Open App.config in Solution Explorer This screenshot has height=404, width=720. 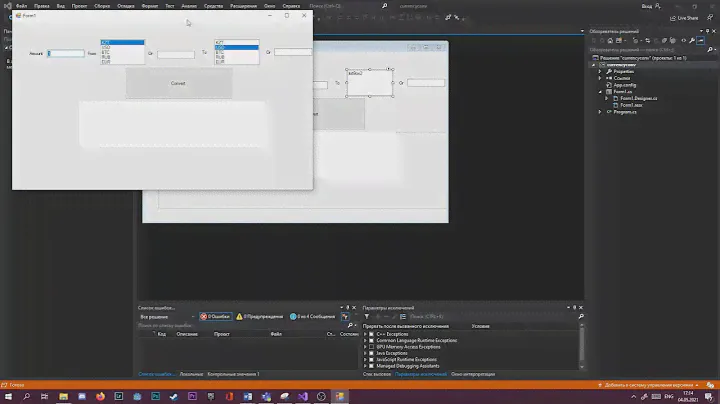coord(622,85)
